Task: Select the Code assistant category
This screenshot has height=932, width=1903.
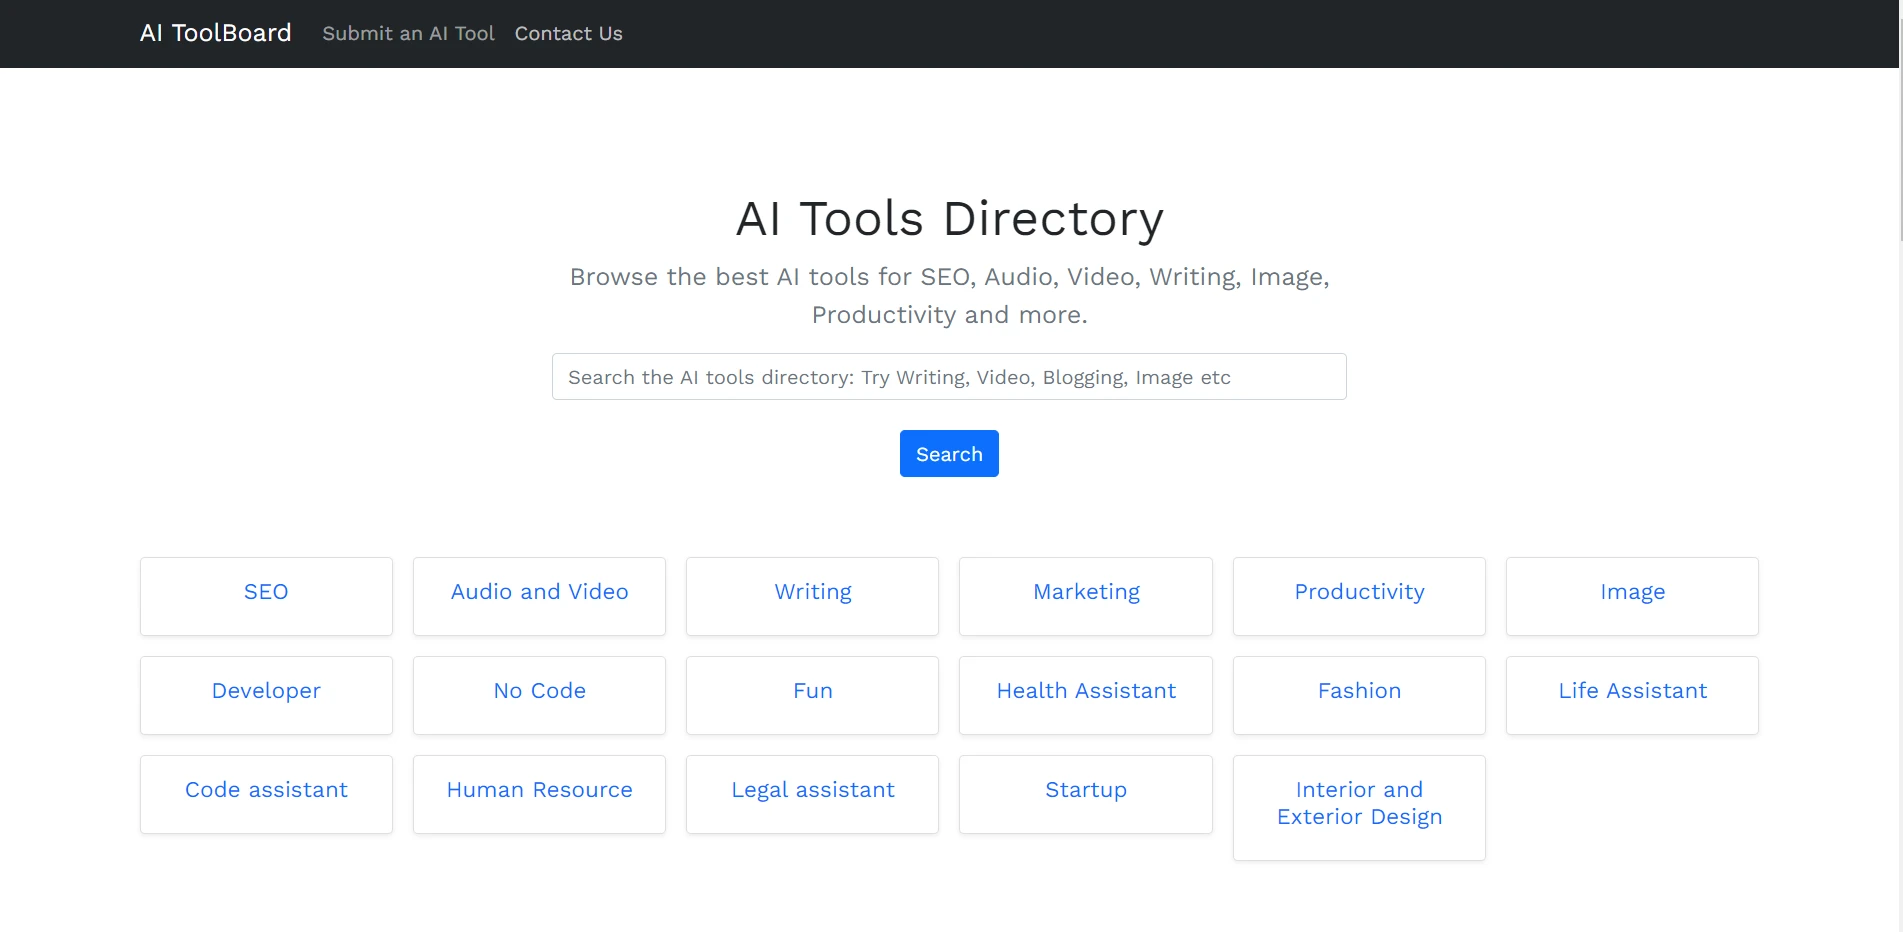Action: (266, 794)
